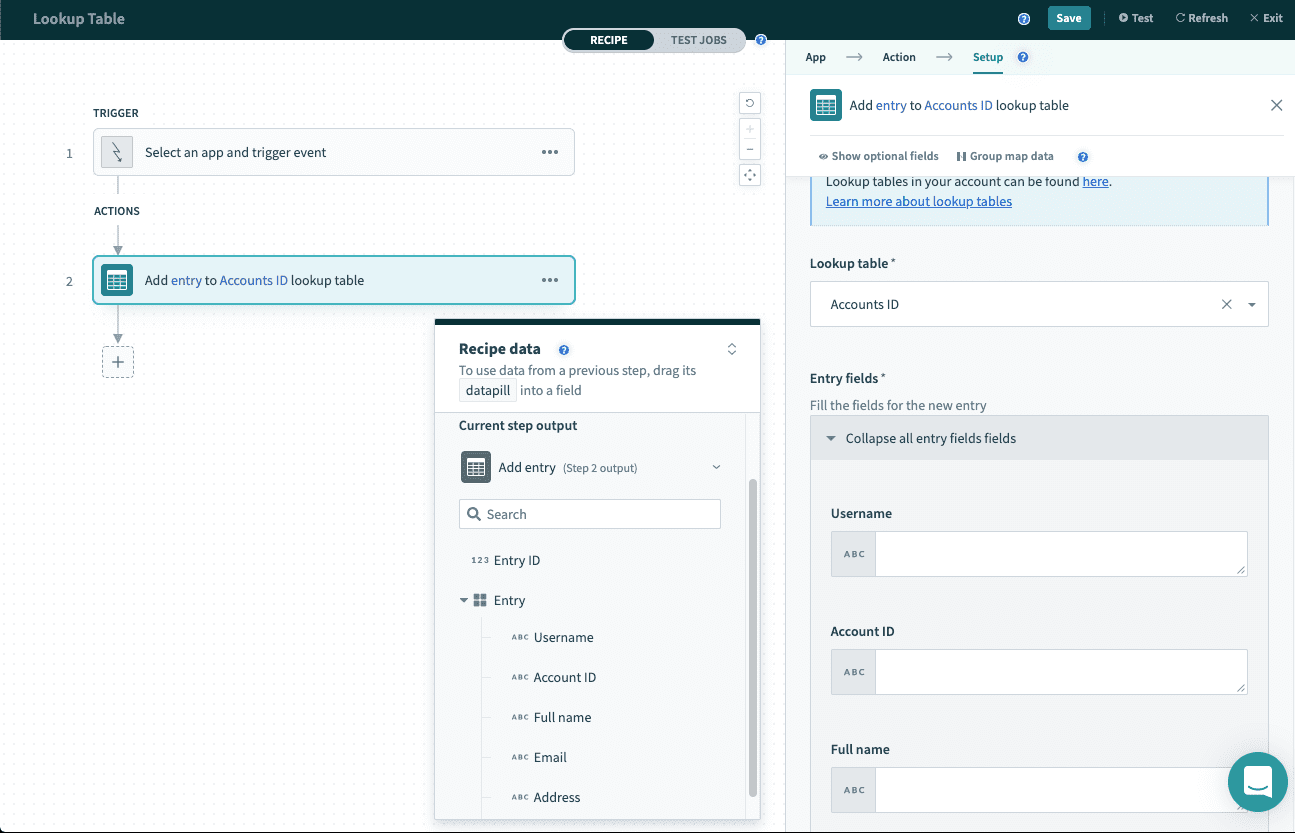
Task: Open the trigger step's options menu
Action: click(x=549, y=152)
